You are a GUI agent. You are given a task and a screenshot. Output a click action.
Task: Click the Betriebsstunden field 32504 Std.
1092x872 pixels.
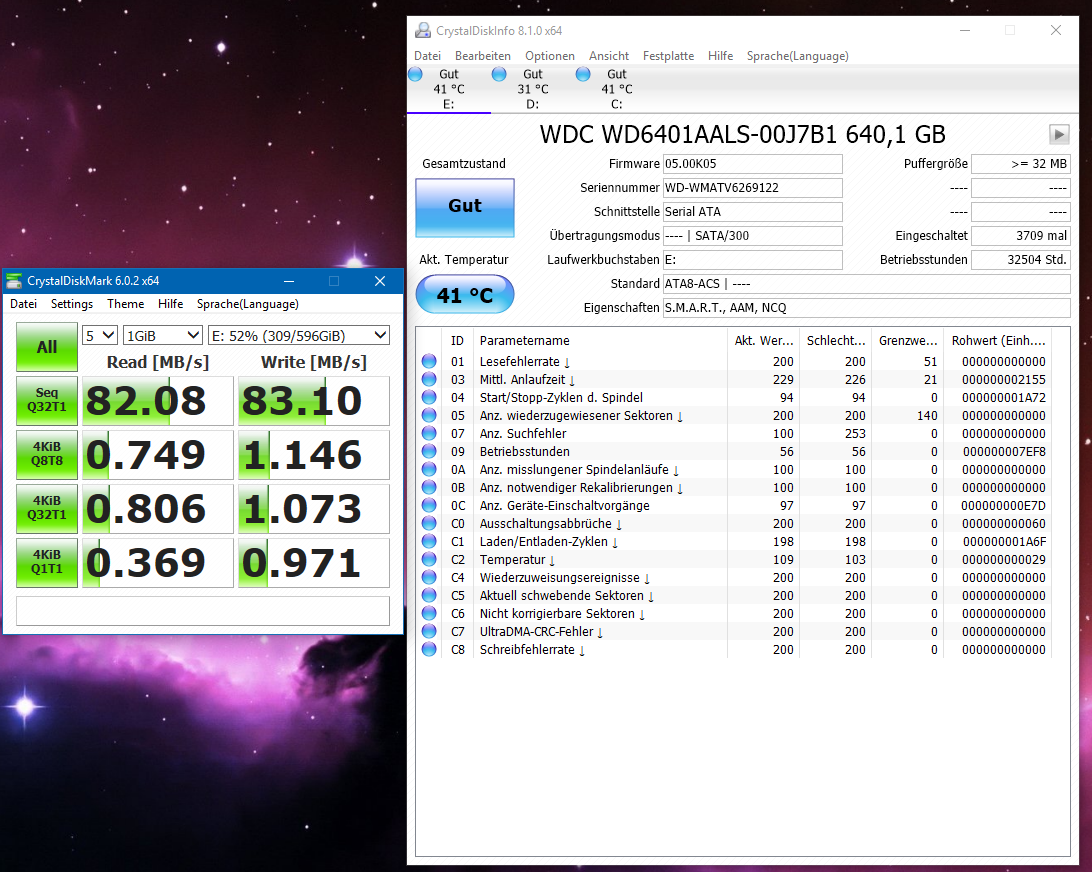click(1020, 260)
